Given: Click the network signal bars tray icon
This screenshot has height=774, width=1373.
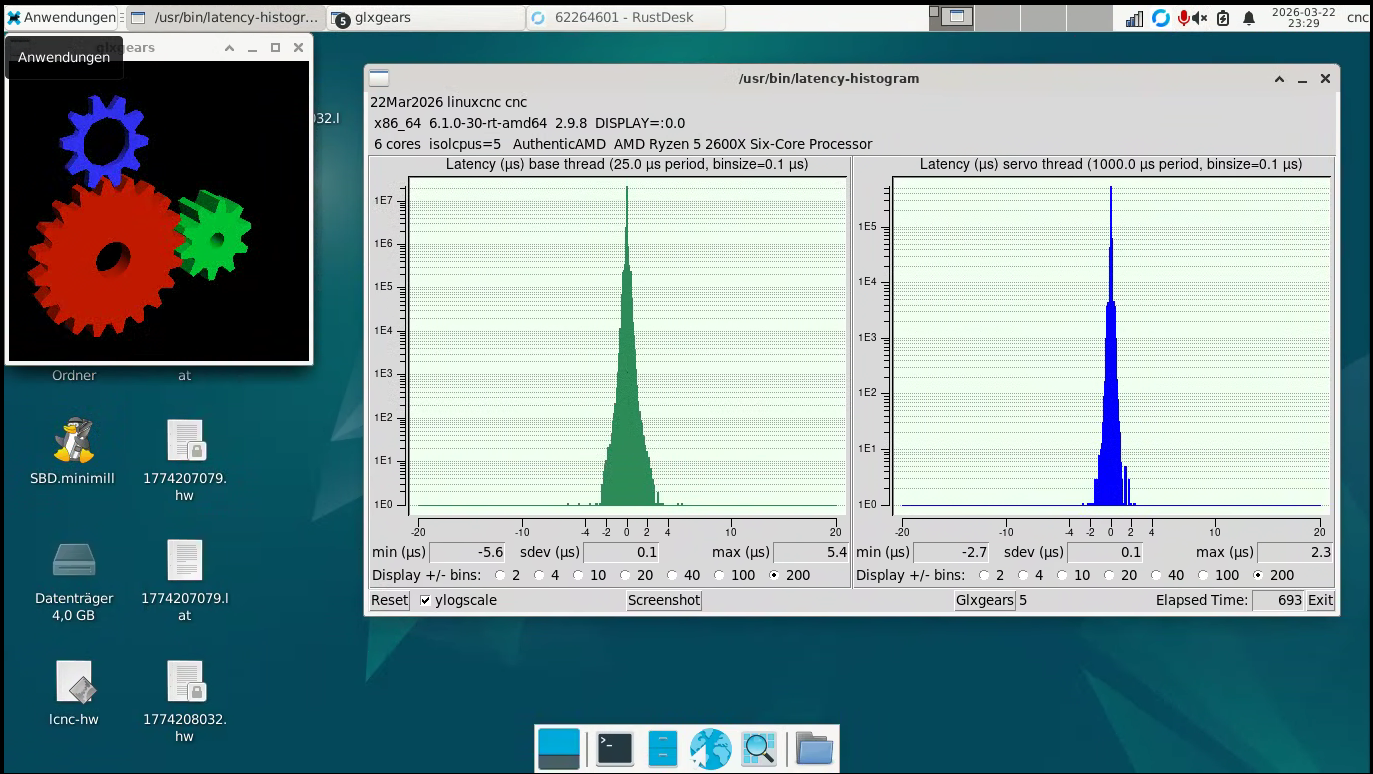Looking at the screenshot, I should tap(1134, 18).
